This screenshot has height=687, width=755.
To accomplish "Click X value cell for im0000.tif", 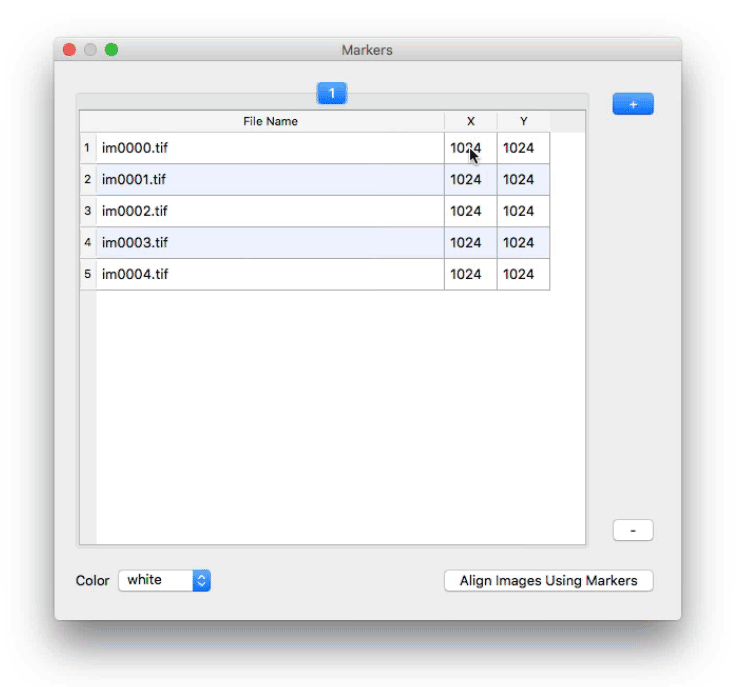I will tap(466, 148).
